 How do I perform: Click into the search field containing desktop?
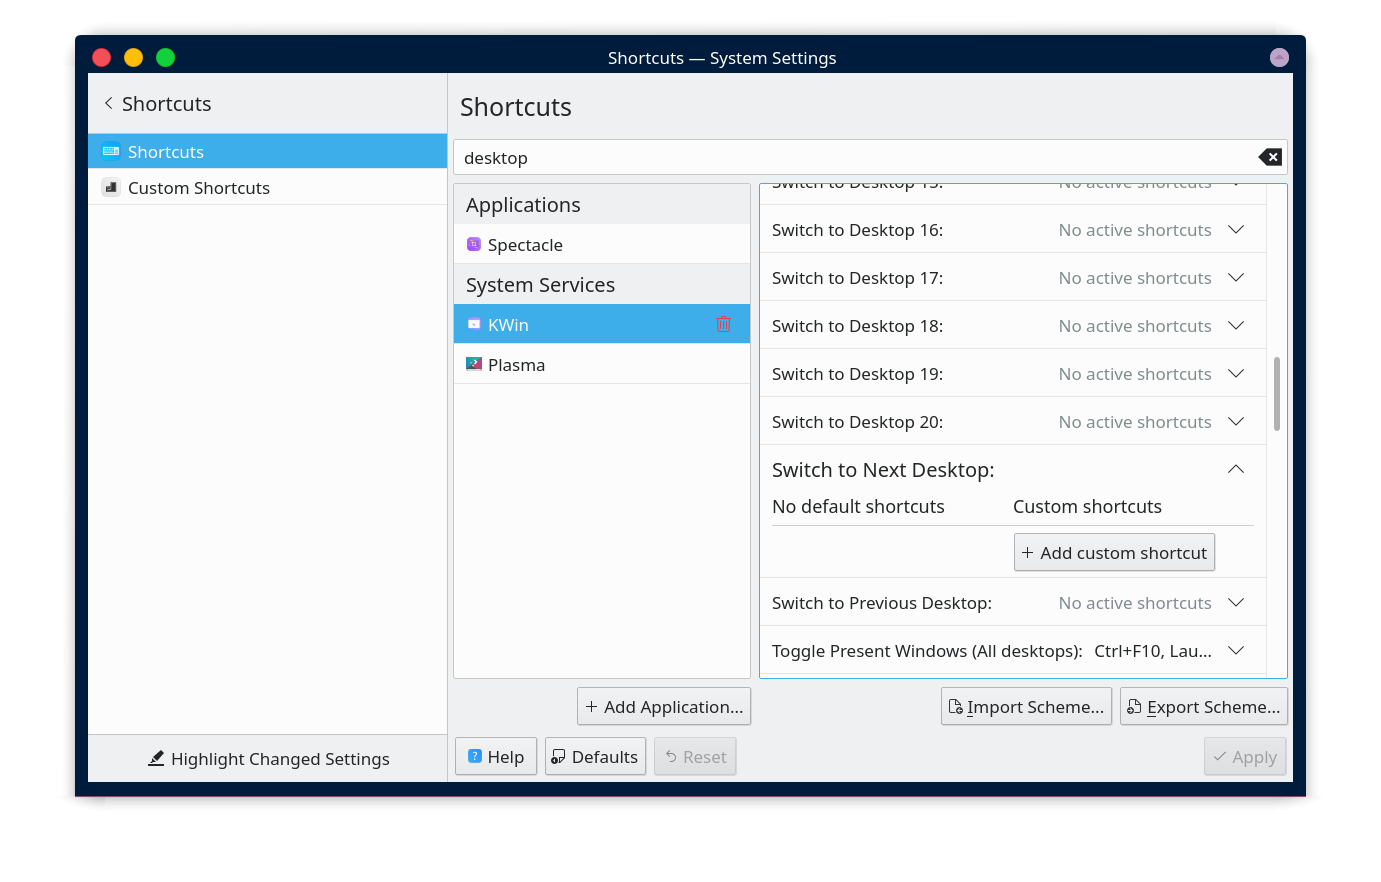tap(850, 158)
